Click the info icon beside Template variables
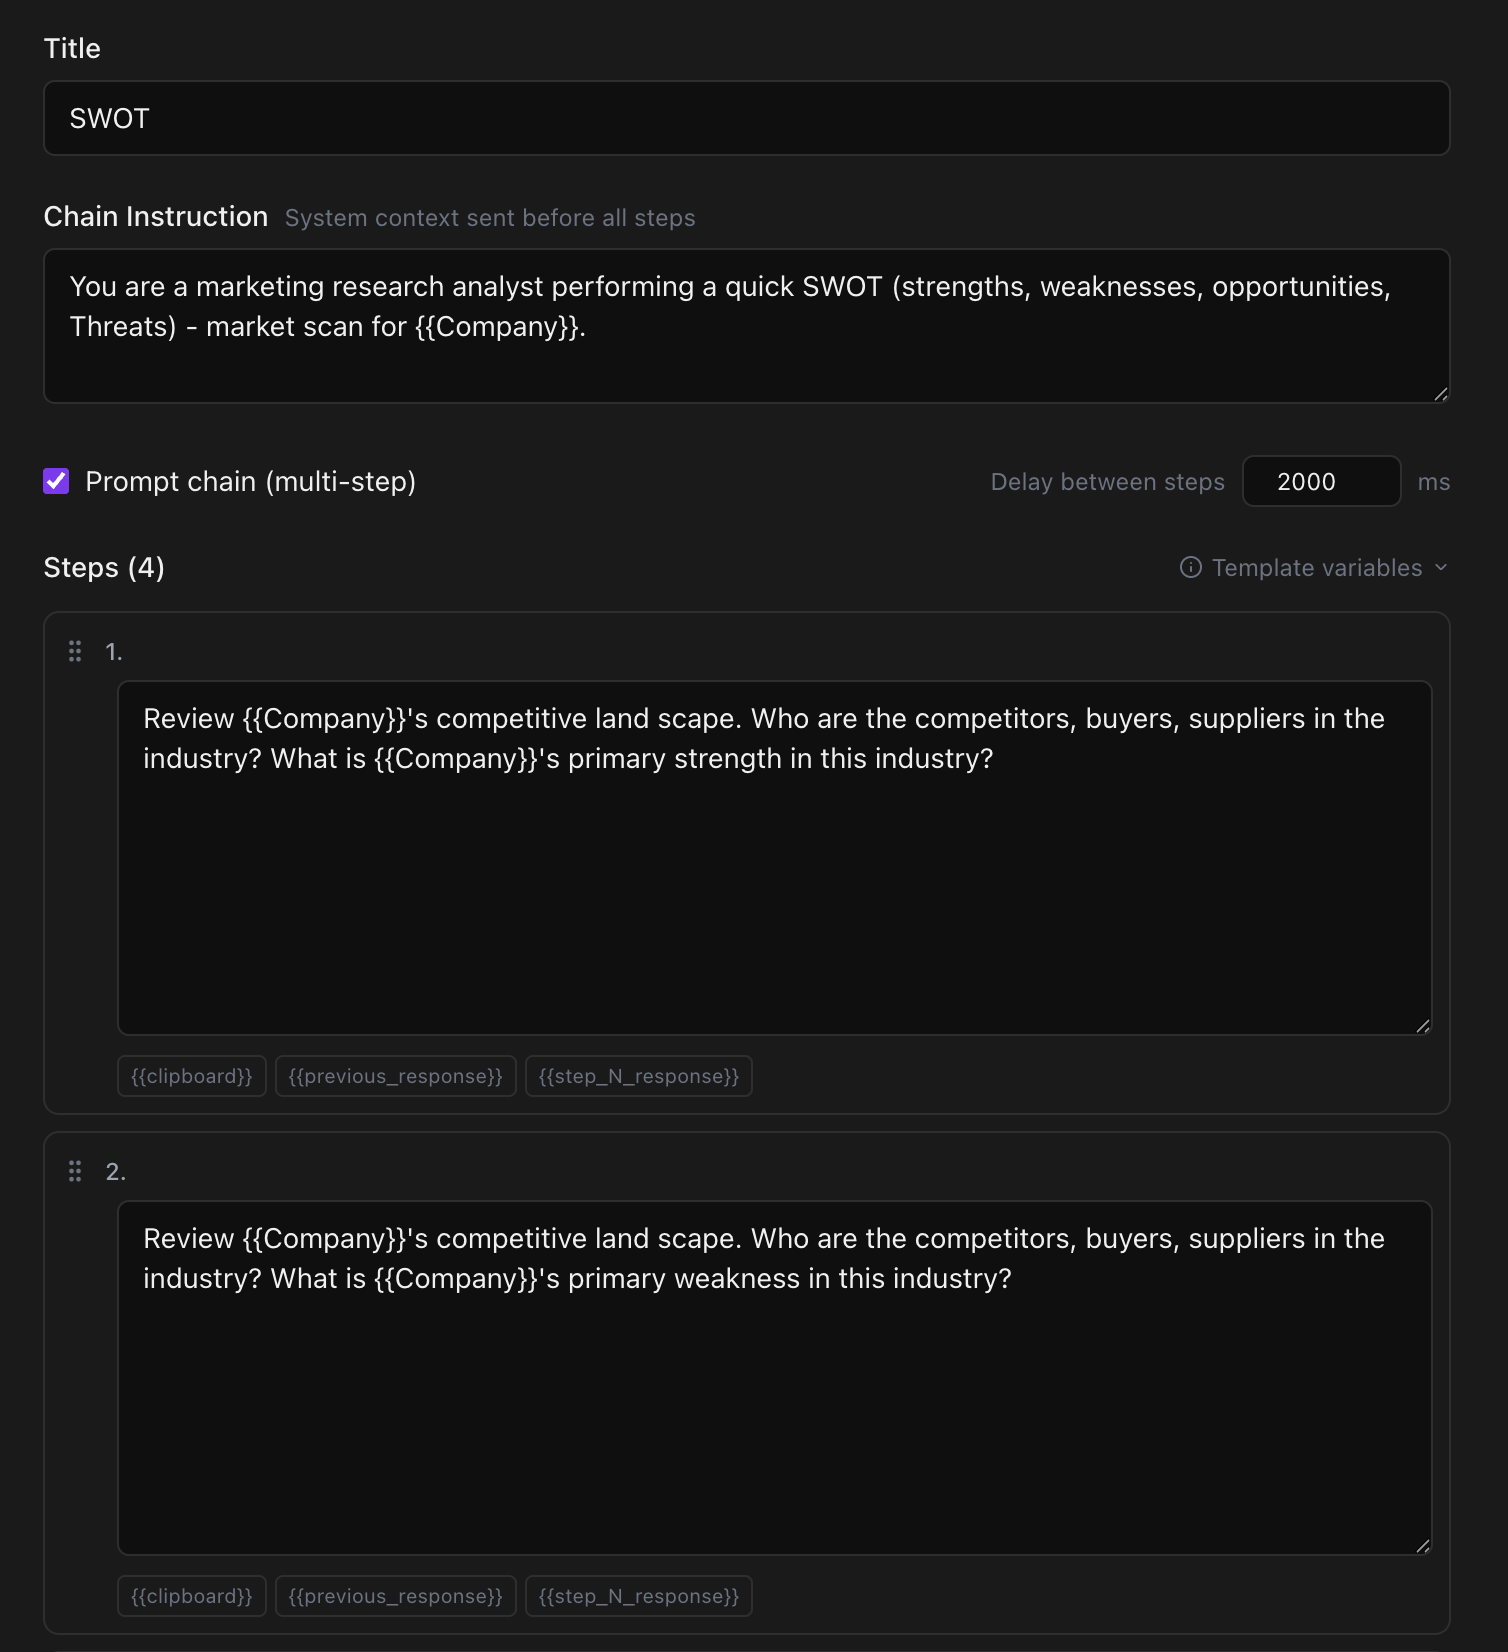Viewport: 1508px width, 1652px height. [1190, 567]
